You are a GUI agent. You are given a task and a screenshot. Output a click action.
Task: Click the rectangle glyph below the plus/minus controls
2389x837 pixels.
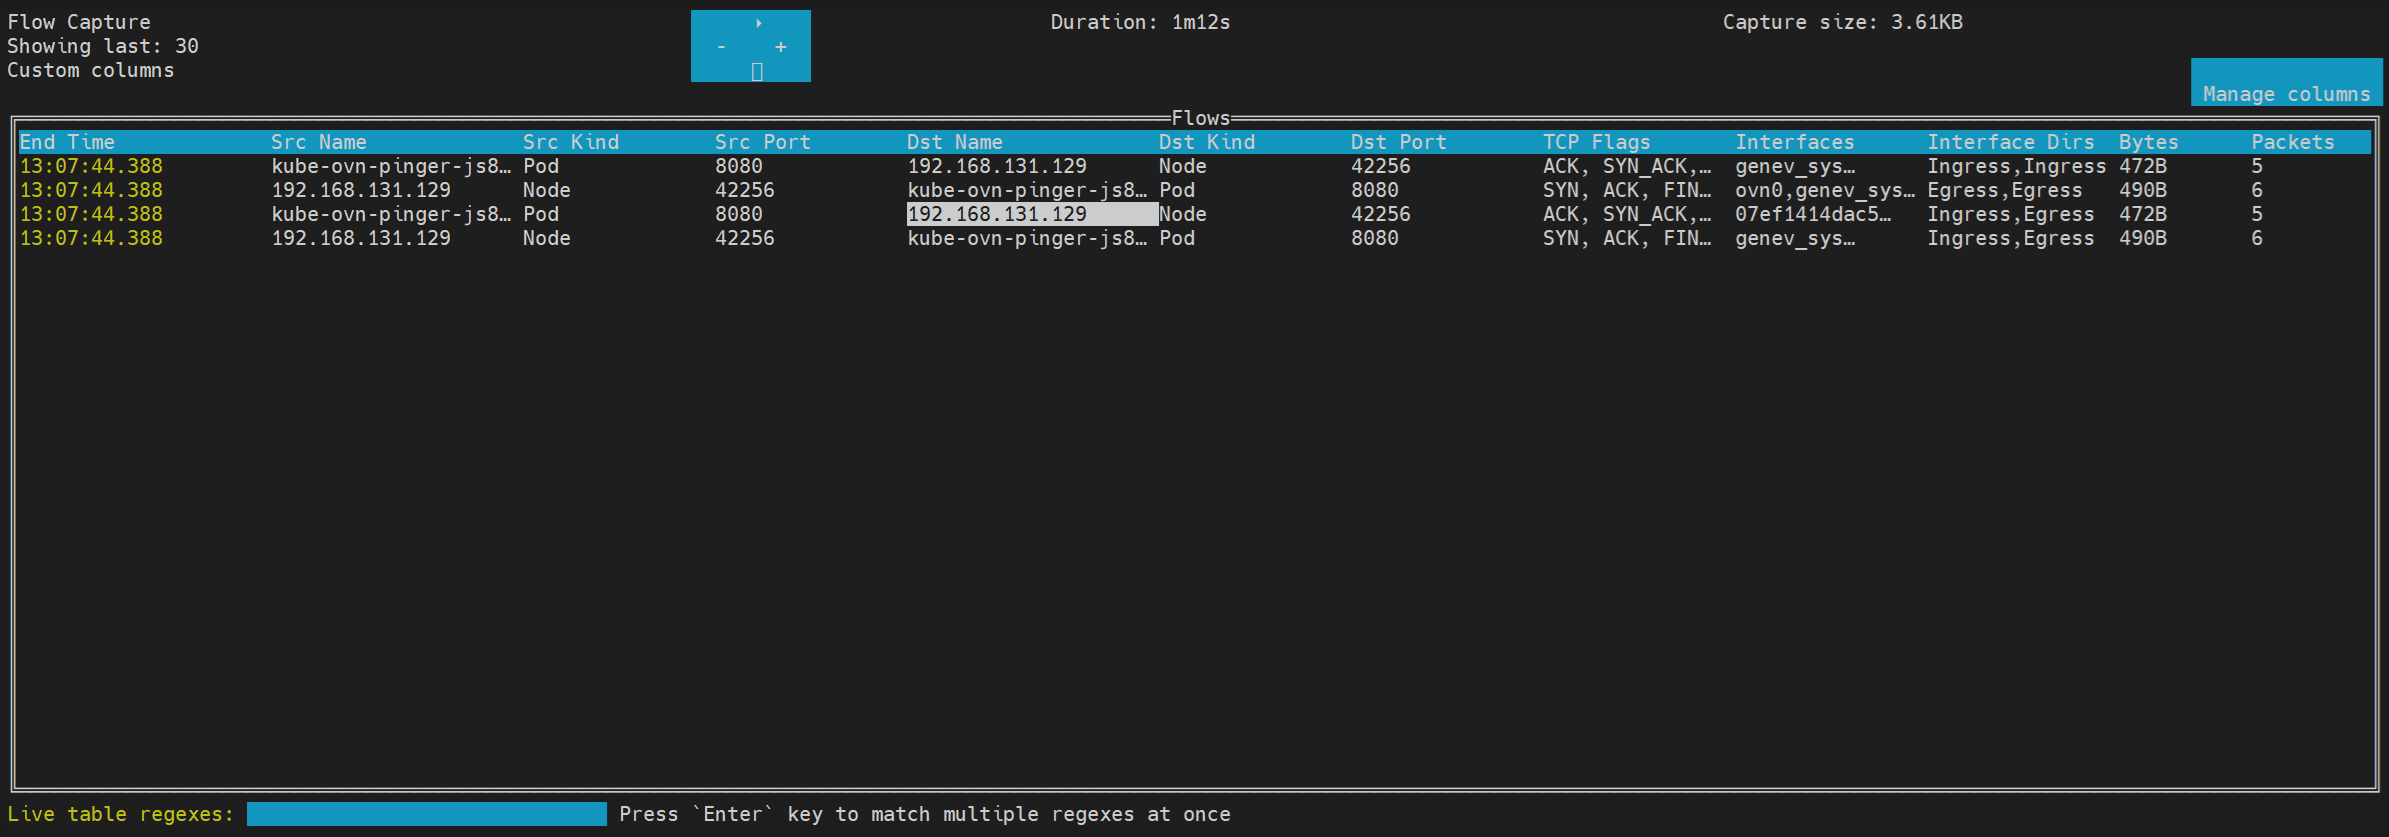coord(757,71)
